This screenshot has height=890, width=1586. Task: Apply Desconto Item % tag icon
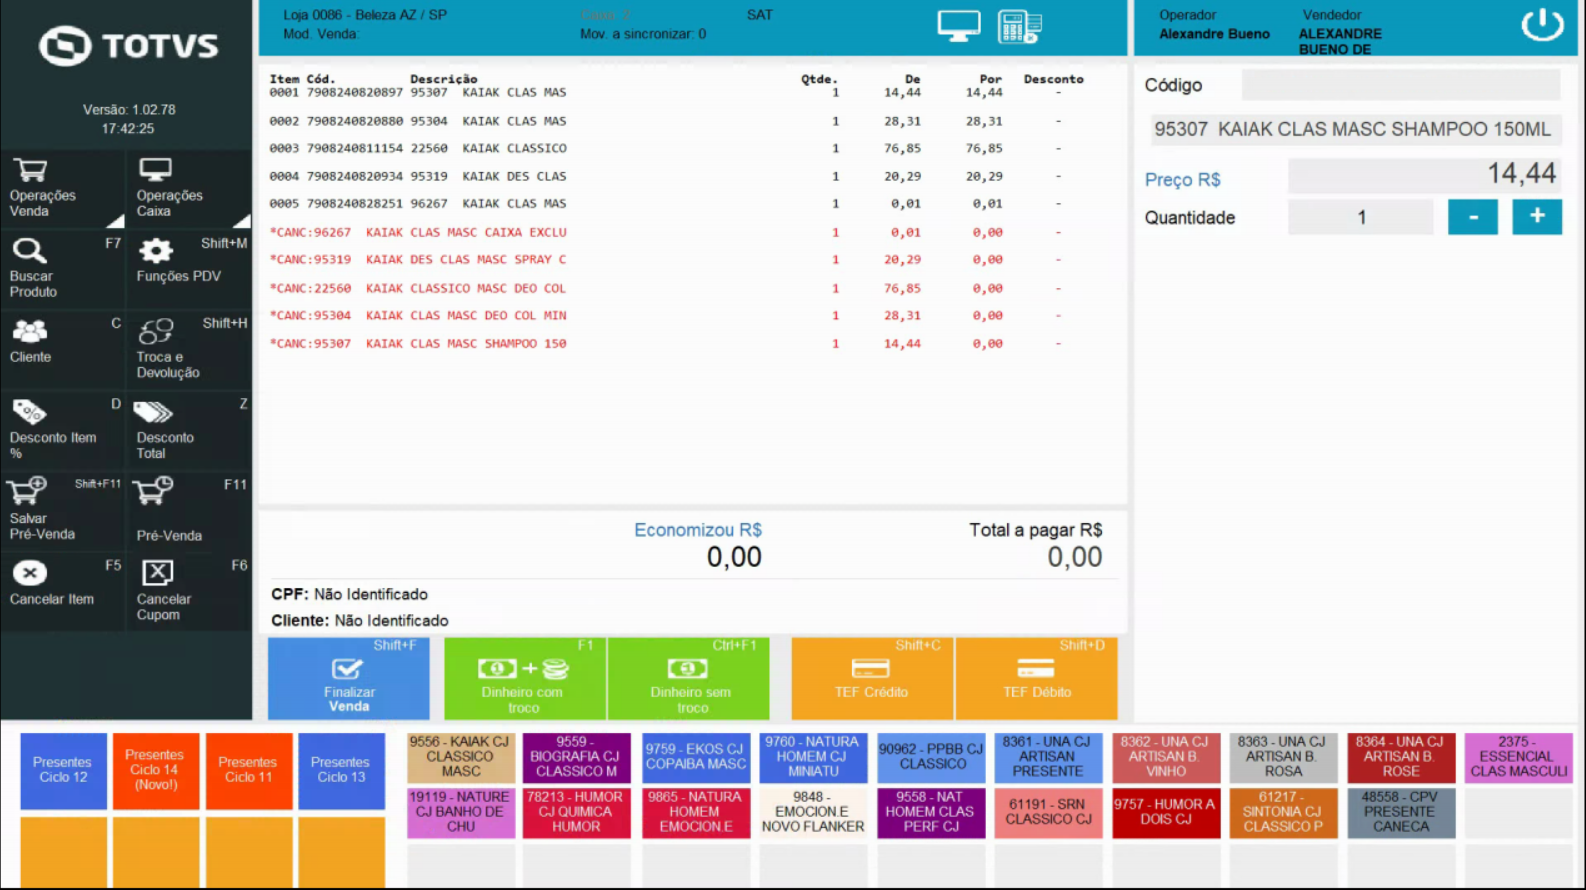pyautogui.click(x=29, y=411)
